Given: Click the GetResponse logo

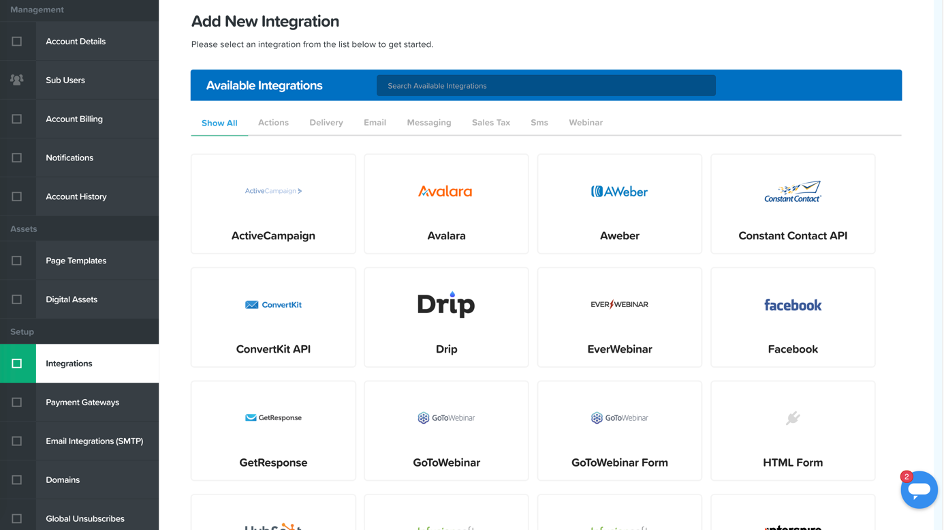Looking at the screenshot, I should [x=273, y=418].
